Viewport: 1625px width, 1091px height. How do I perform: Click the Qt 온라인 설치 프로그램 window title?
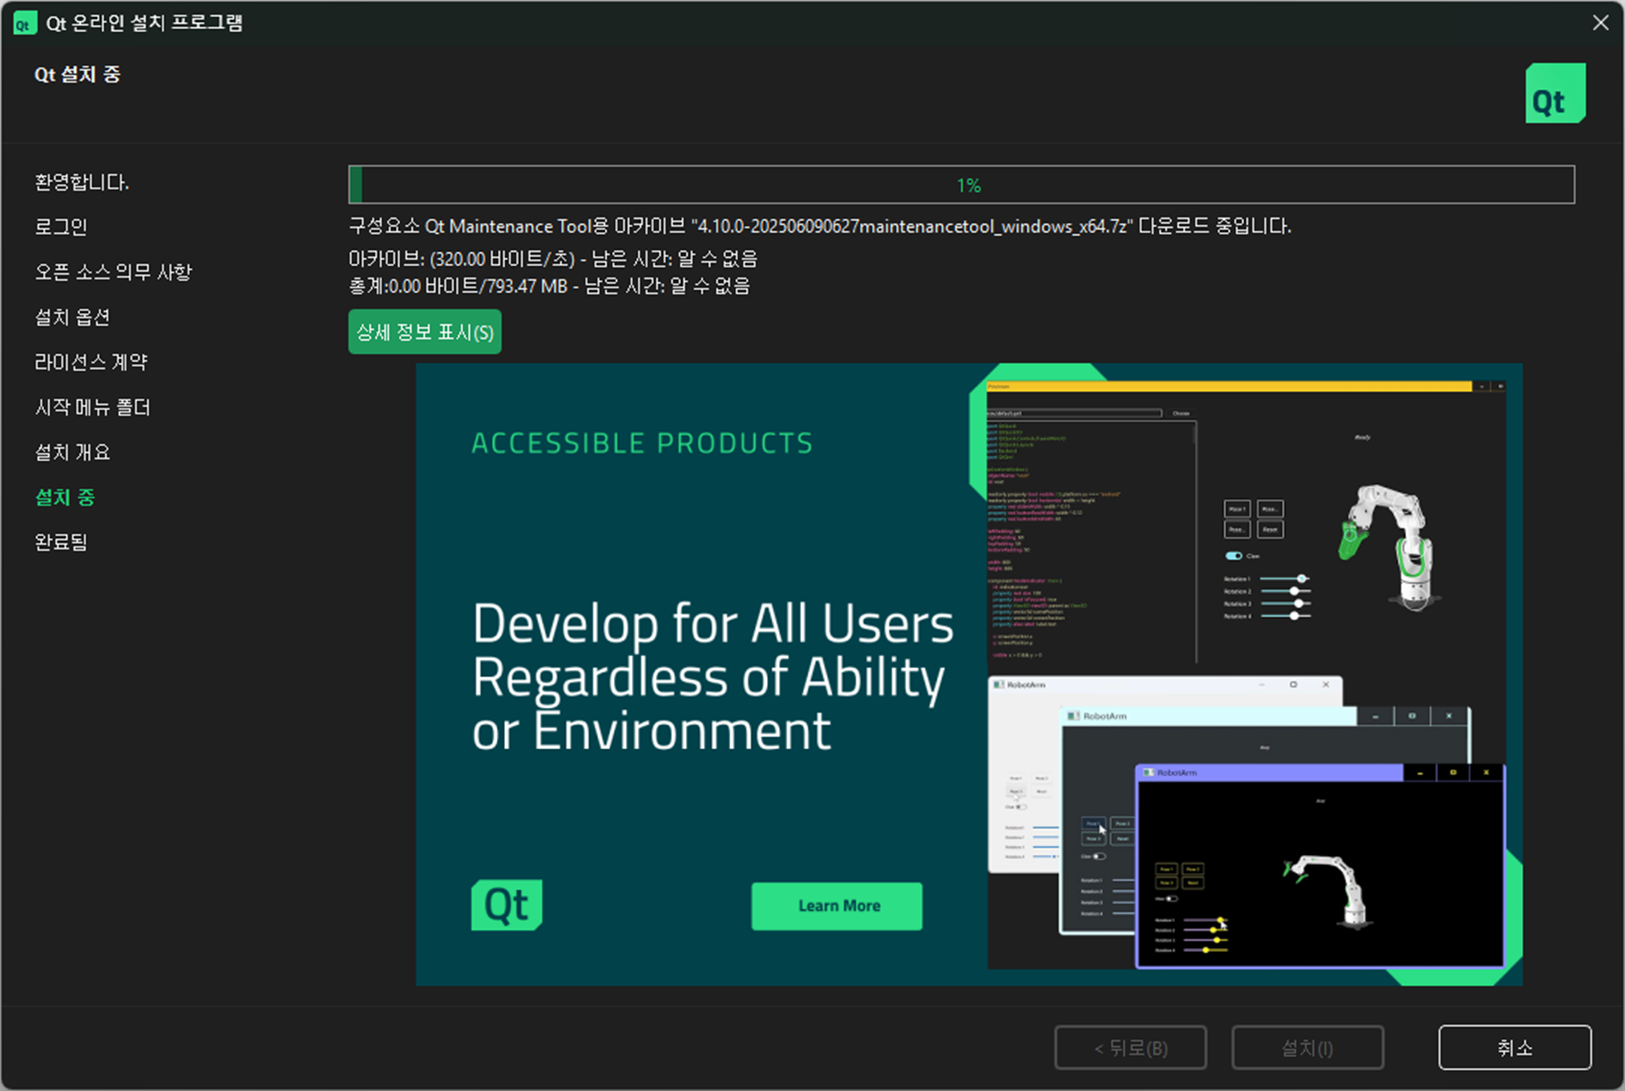coord(144,23)
